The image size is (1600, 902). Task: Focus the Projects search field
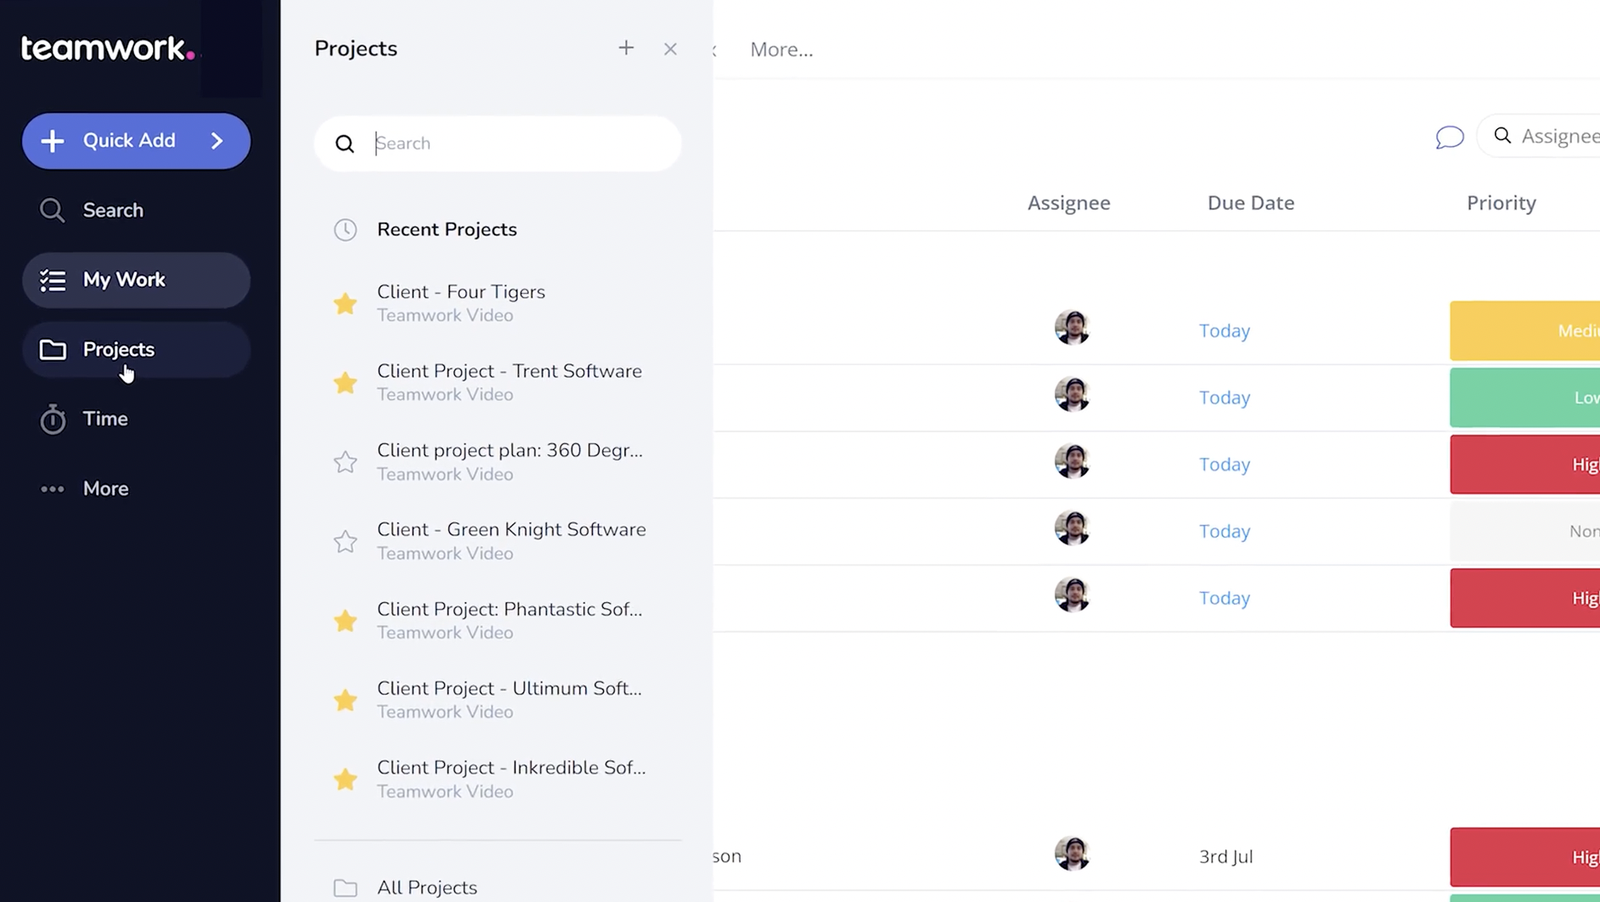click(x=498, y=143)
